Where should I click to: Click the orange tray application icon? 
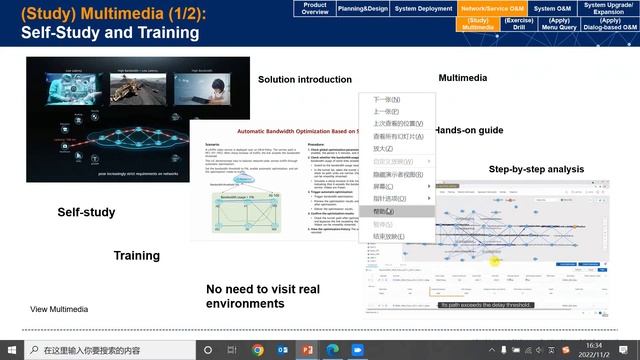[x=566, y=350]
